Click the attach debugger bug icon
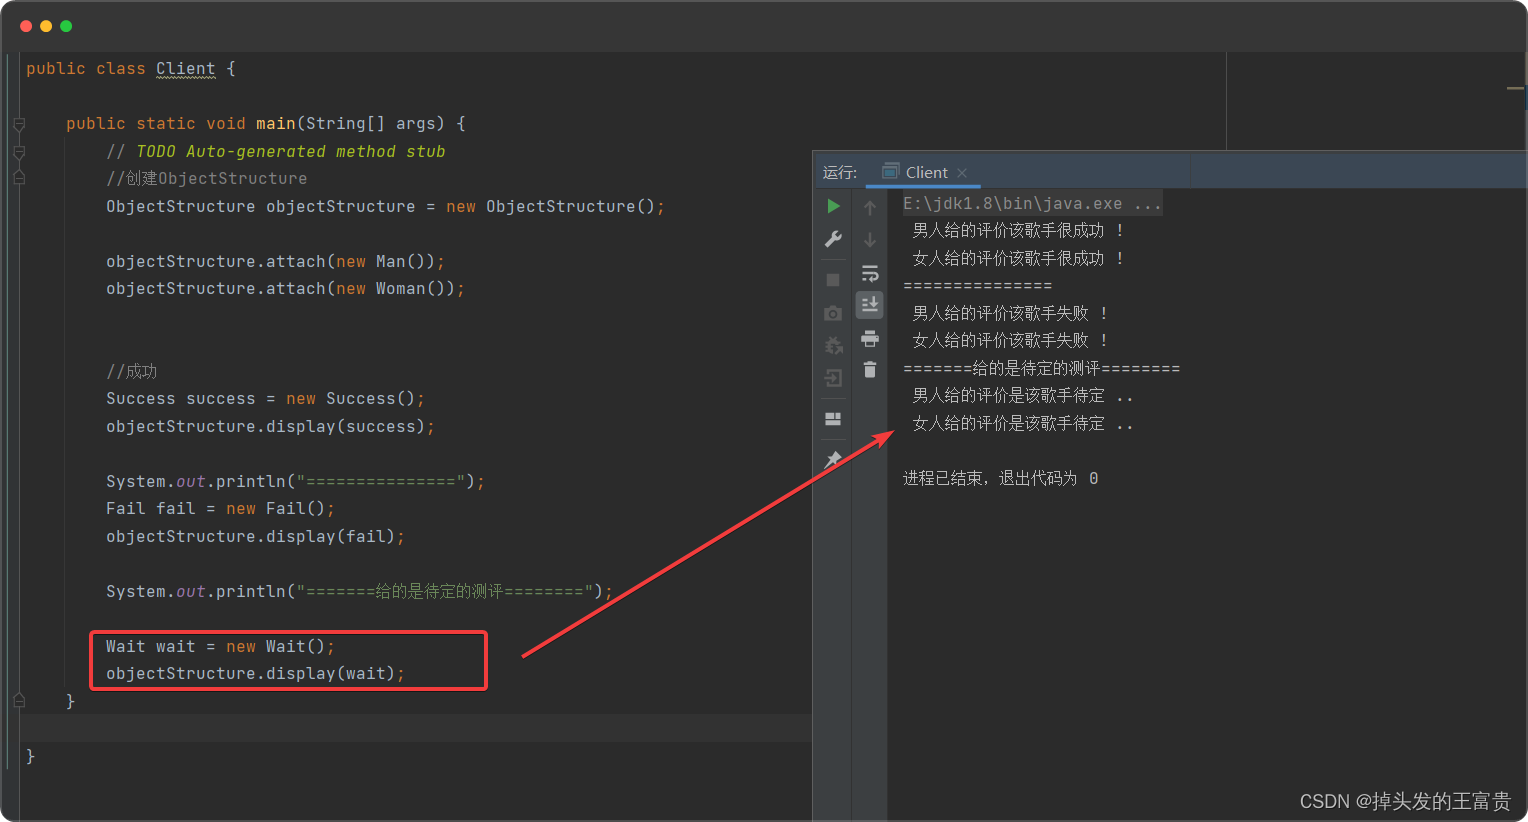This screenshot has width=1528, height=822. [x=833, y=346]
